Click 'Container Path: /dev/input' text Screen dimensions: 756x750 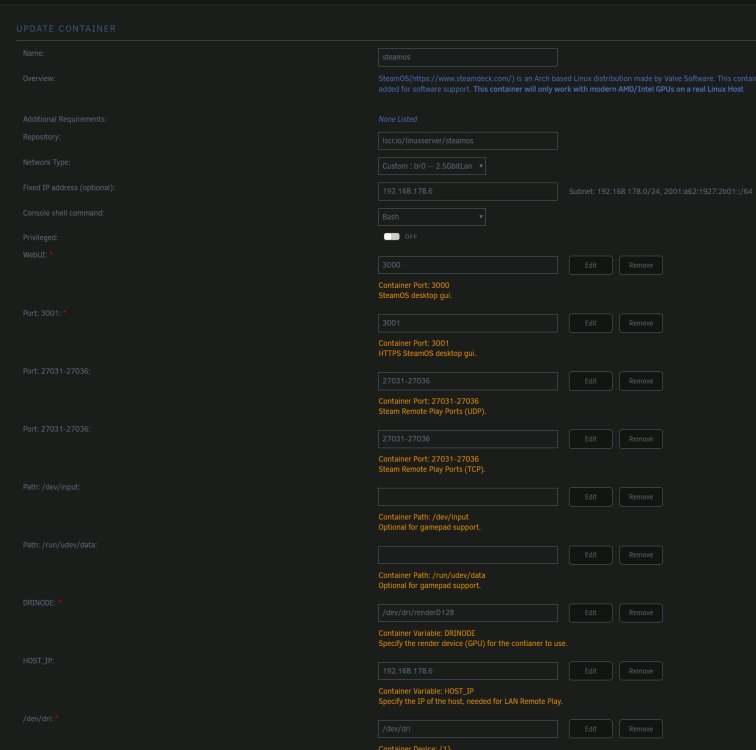[x=423, y=517]
